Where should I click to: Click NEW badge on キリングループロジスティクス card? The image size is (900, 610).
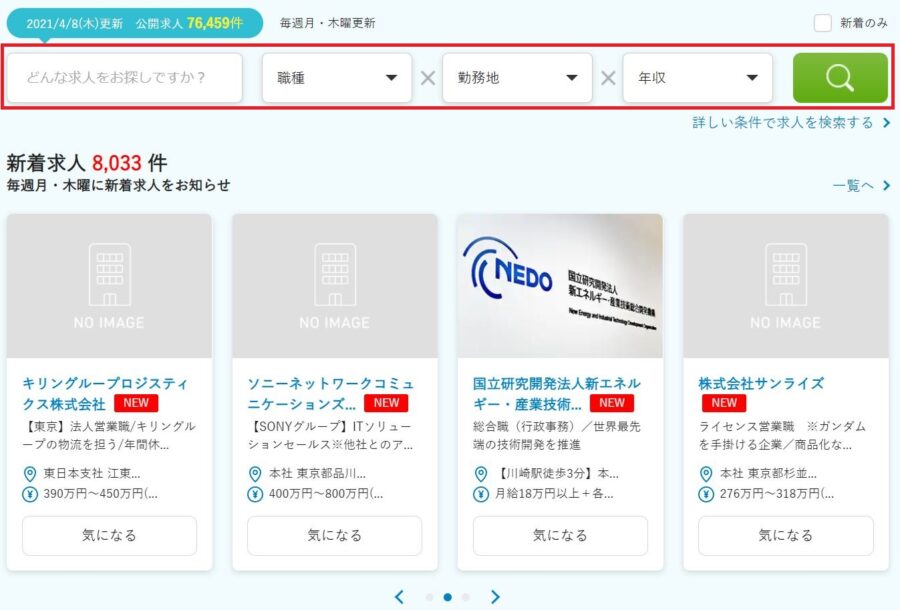[136, 403]
